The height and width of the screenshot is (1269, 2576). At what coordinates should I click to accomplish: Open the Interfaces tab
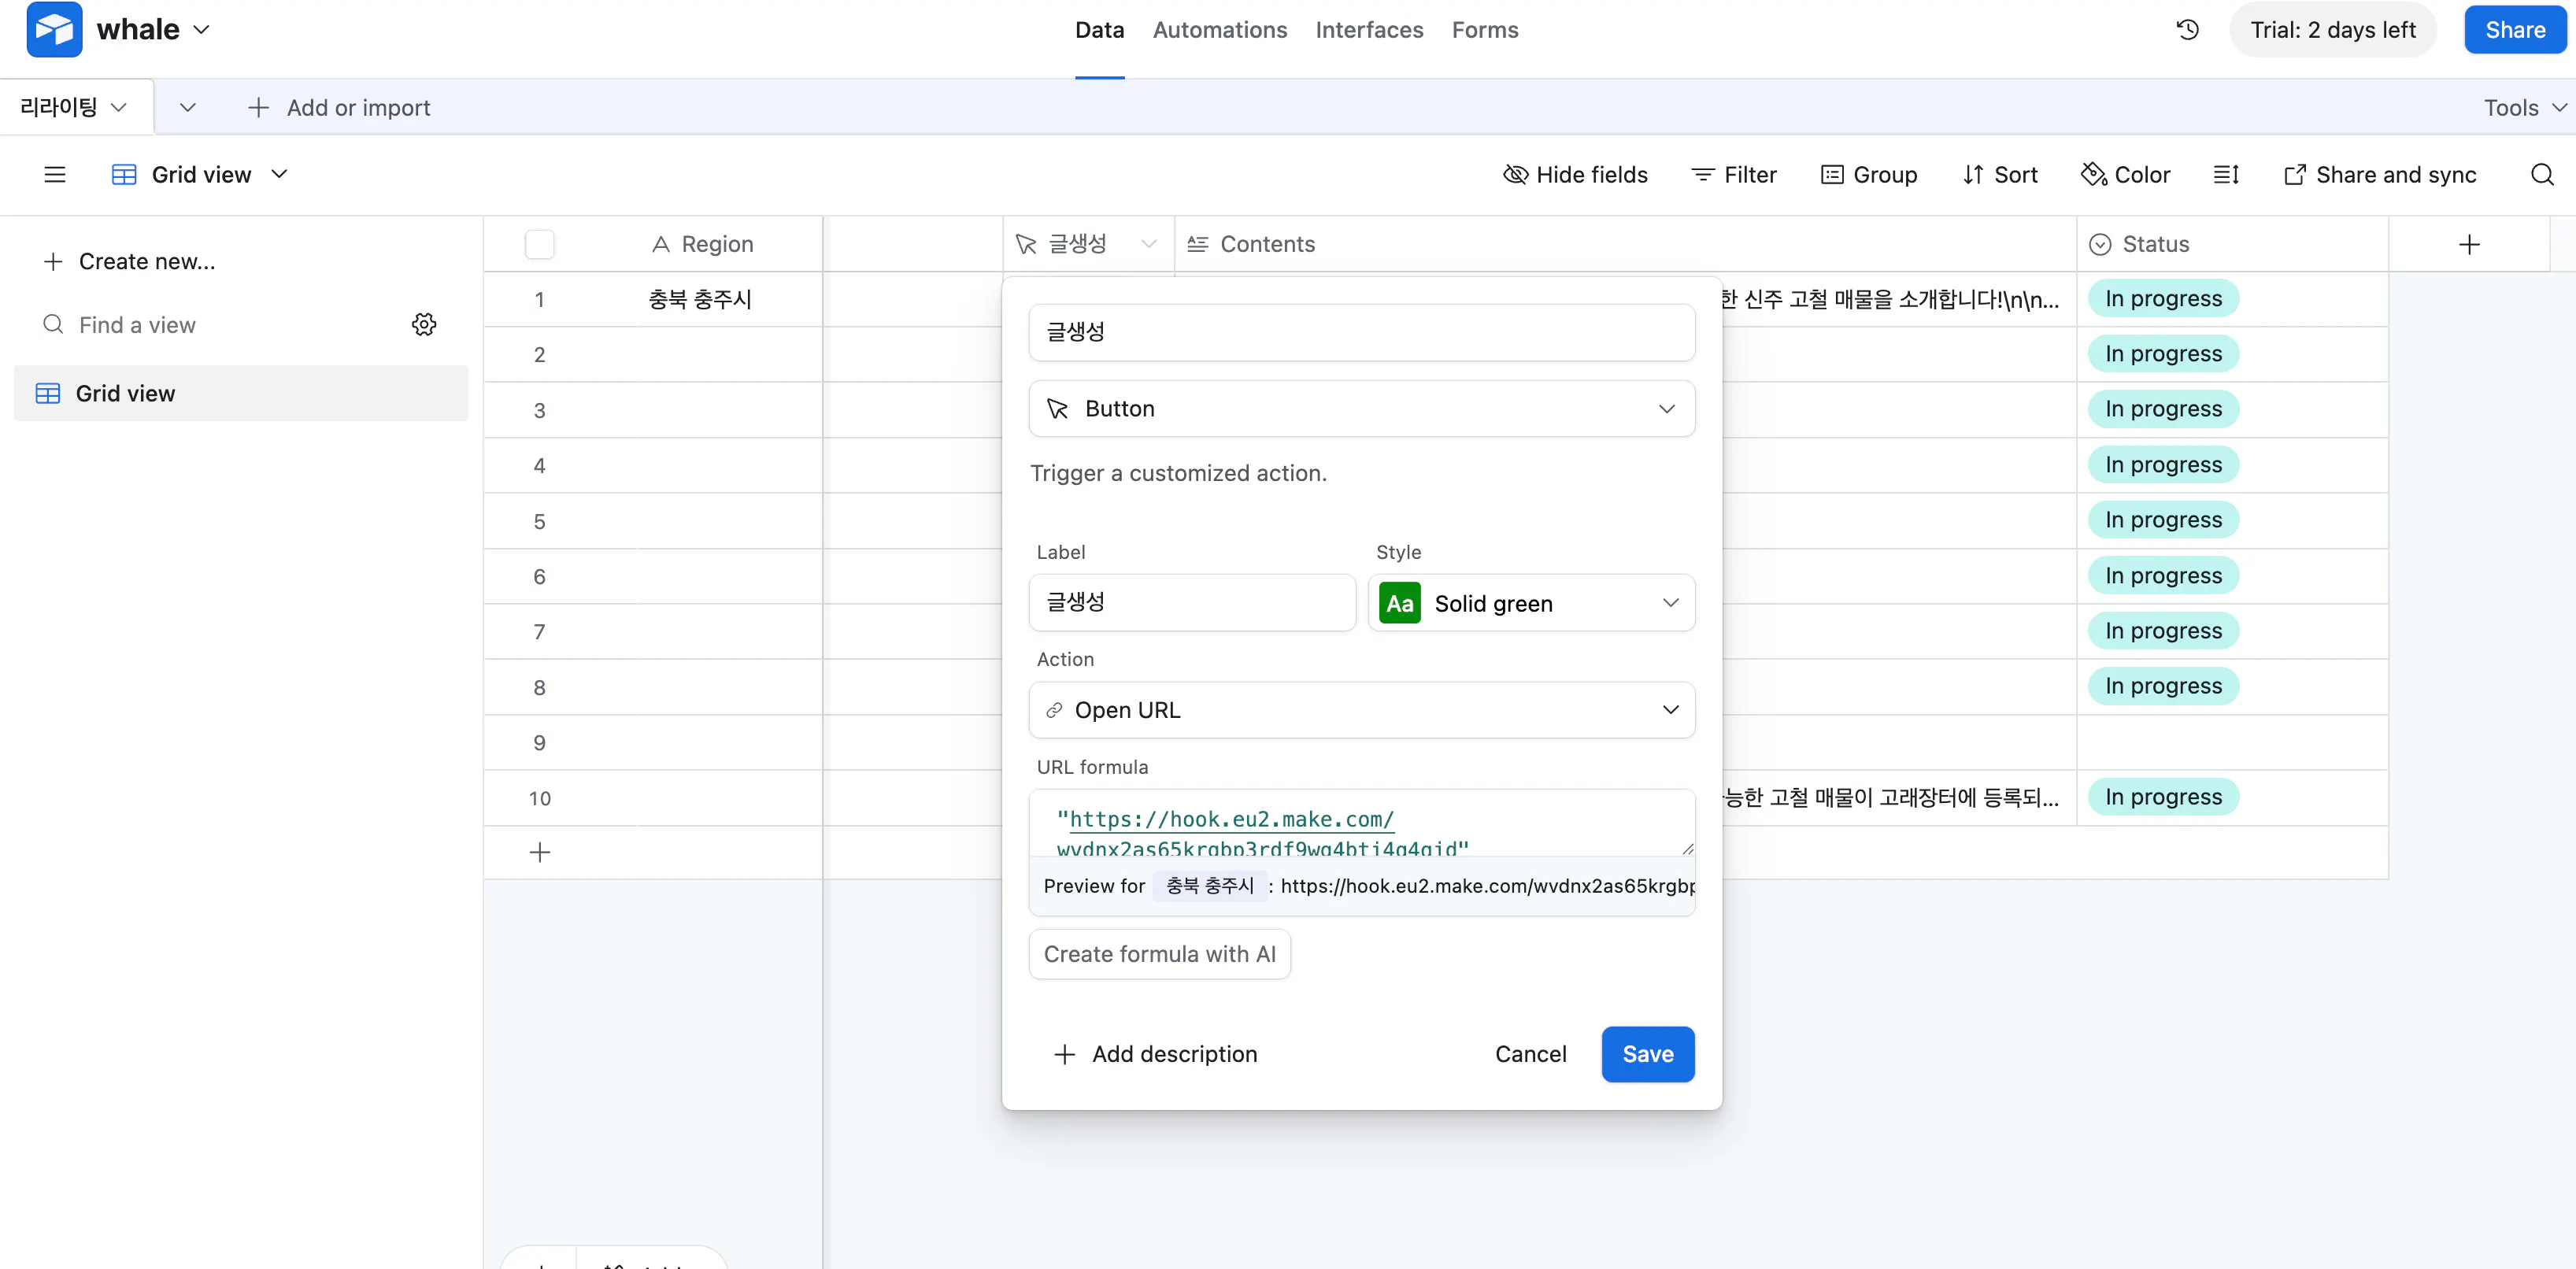[x=1369, y=30]
